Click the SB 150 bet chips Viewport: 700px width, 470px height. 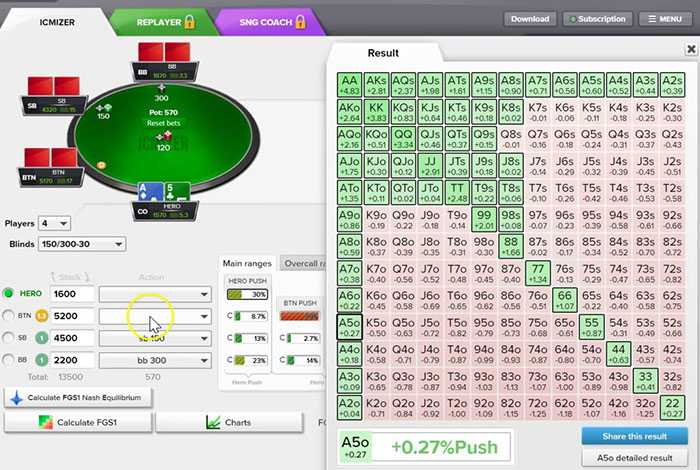[104, 108]
